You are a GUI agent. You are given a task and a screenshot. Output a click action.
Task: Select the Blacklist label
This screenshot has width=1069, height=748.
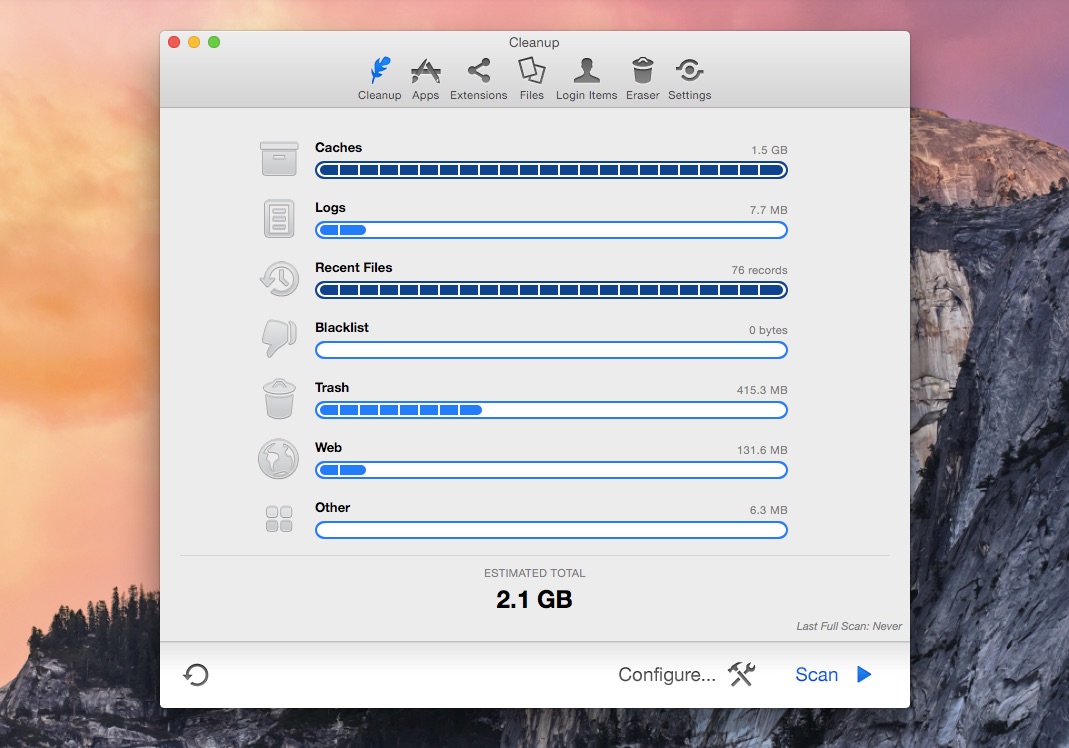point(342,327)
